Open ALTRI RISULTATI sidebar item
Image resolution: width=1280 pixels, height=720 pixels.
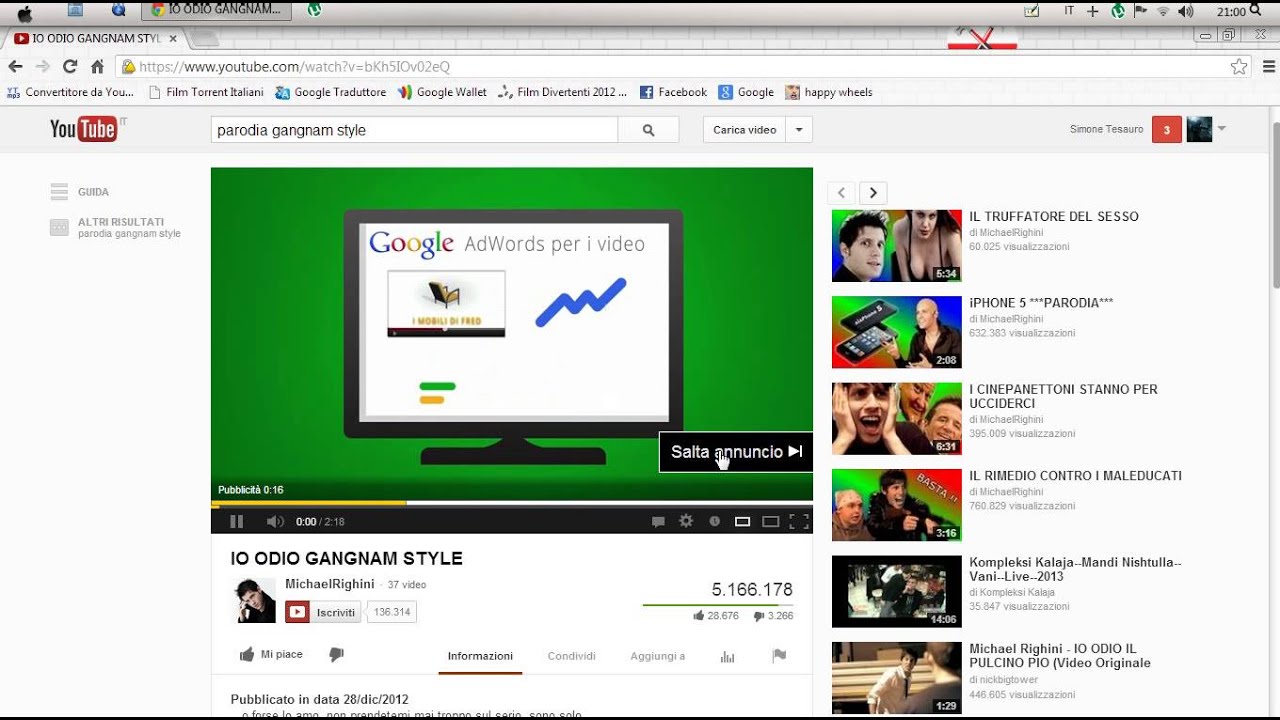pyautogui.click(x=115, y=227)
